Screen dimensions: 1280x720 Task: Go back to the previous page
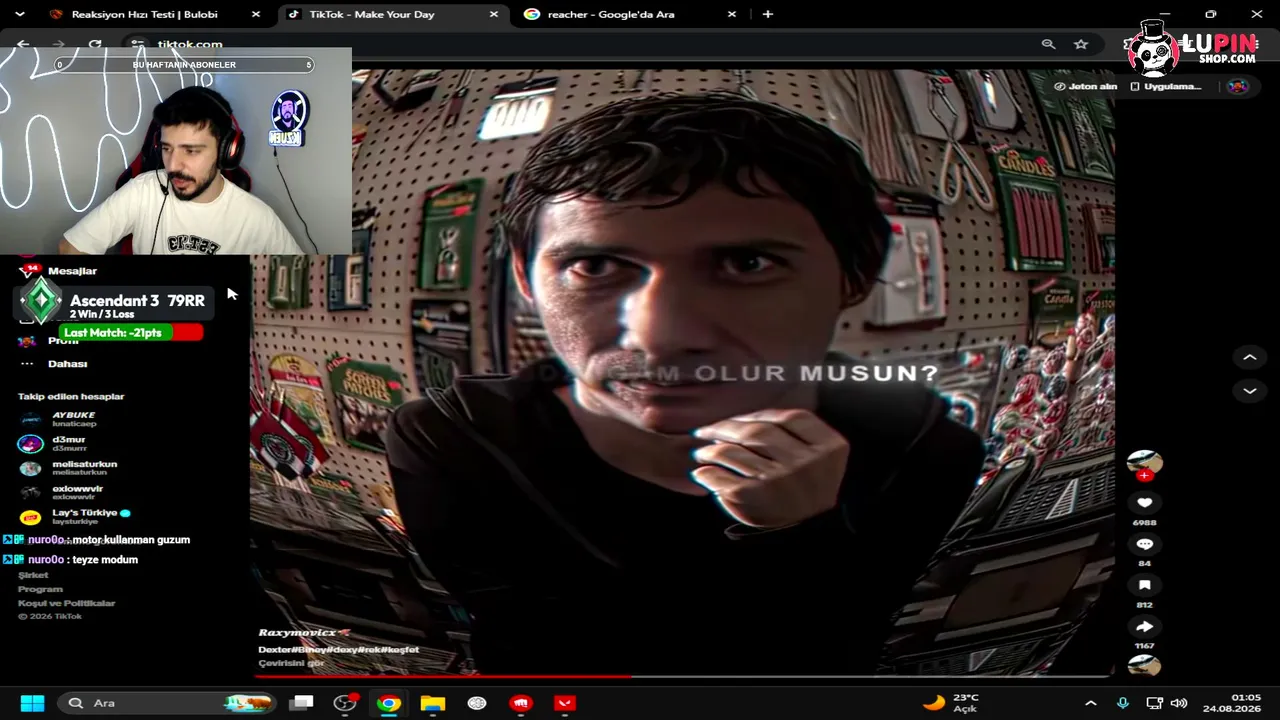pos(23,44)
